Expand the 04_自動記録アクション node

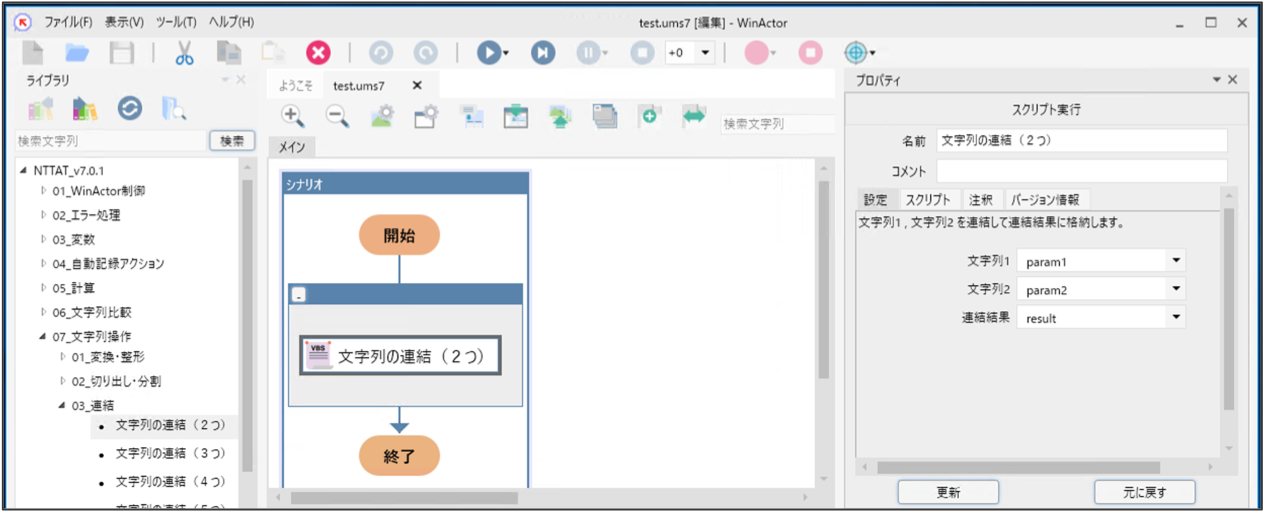[43, 264]
